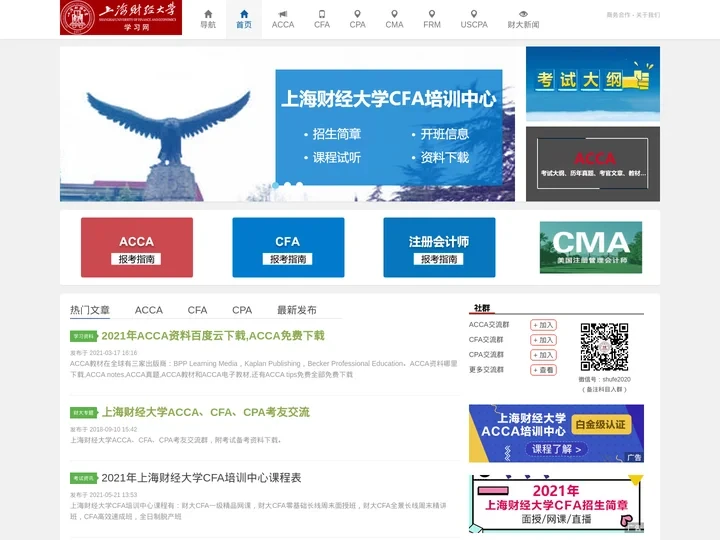Image resolution: width=720 pixels, height=540 pixels.
Task: Click the blue 首页 house icon
Action: pos(244,14)
